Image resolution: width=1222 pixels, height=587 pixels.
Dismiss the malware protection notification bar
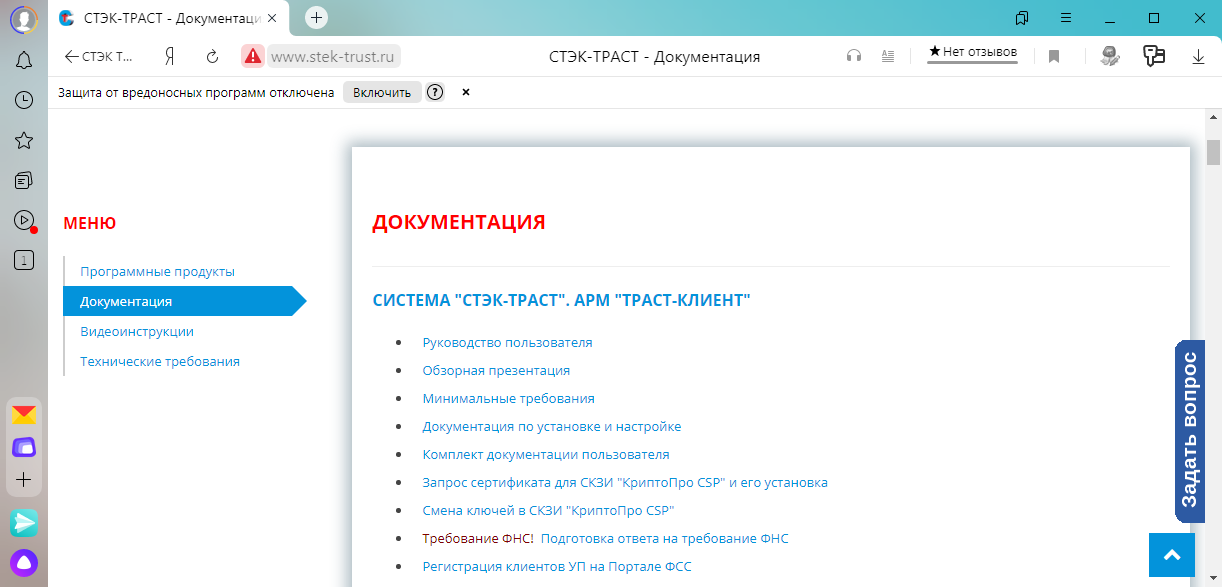coord(466,92)
